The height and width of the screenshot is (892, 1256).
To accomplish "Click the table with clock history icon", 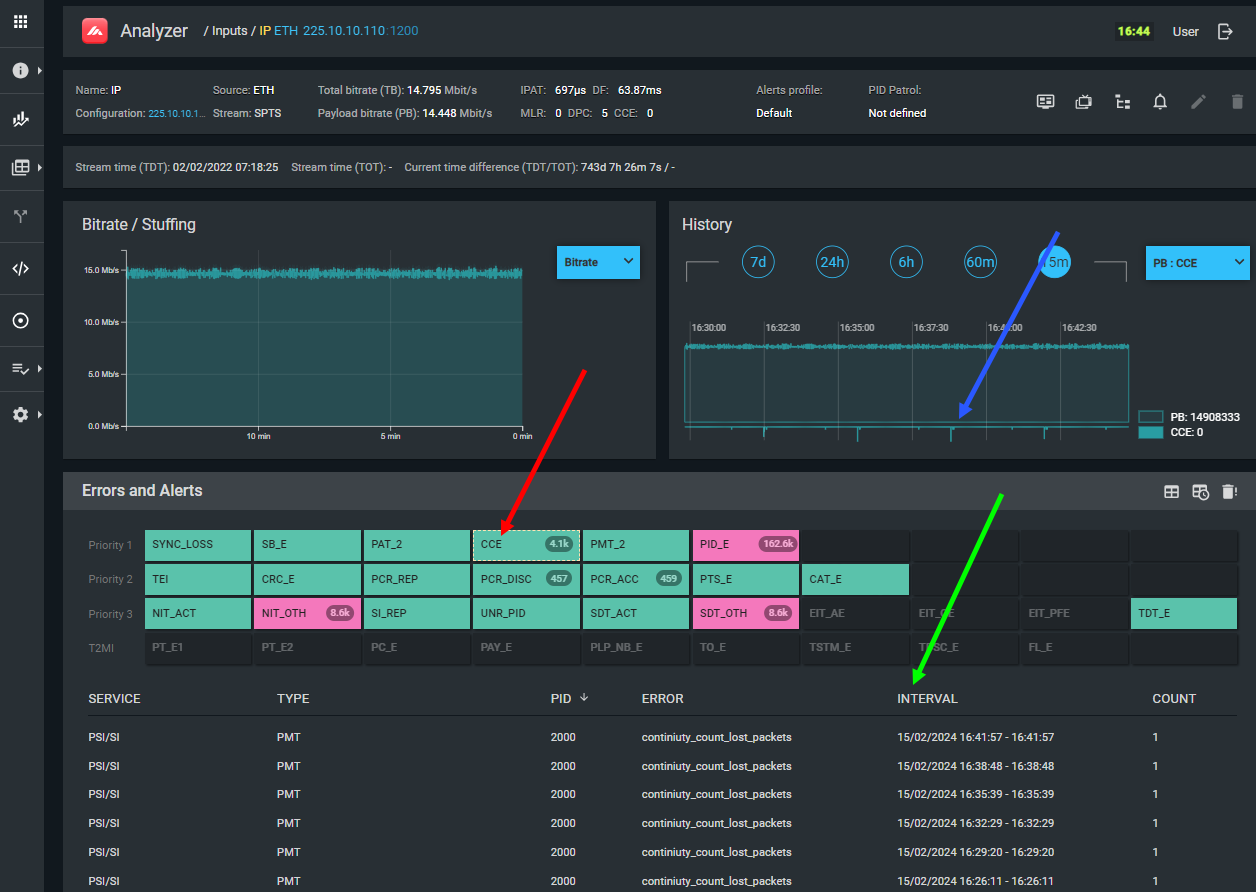I will (x=1200, y=491).
